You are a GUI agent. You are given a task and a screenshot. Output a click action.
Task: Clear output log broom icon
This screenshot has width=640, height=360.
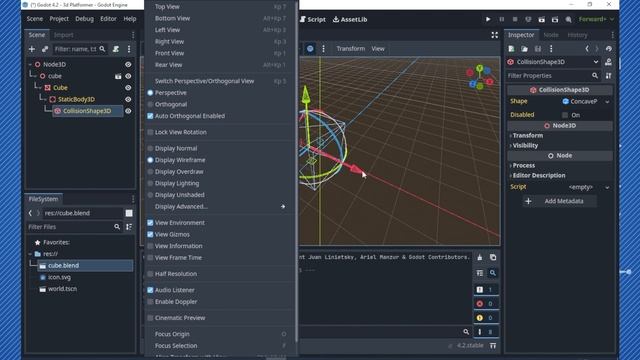(480, 258)
